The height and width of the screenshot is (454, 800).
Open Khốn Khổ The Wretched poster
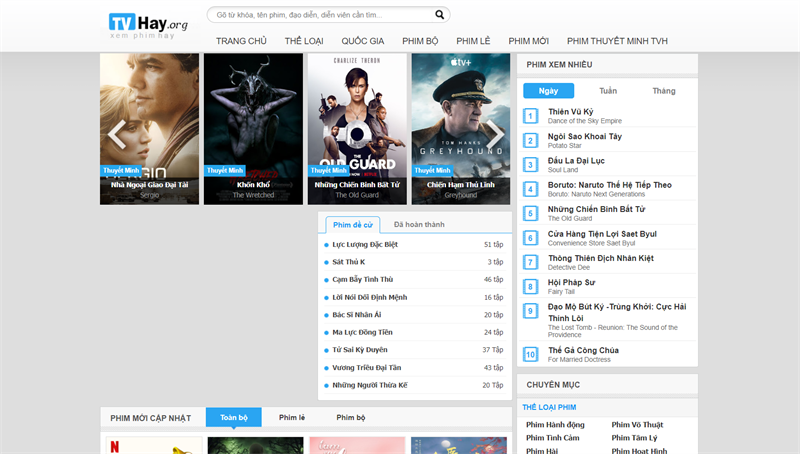(x=253, y=129)
